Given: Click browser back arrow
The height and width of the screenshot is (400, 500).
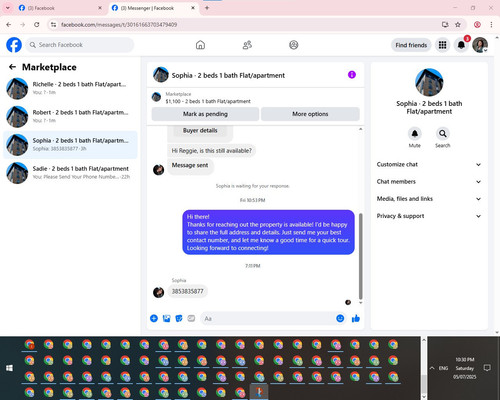Looking at the screenshot, I should point(9,25).
